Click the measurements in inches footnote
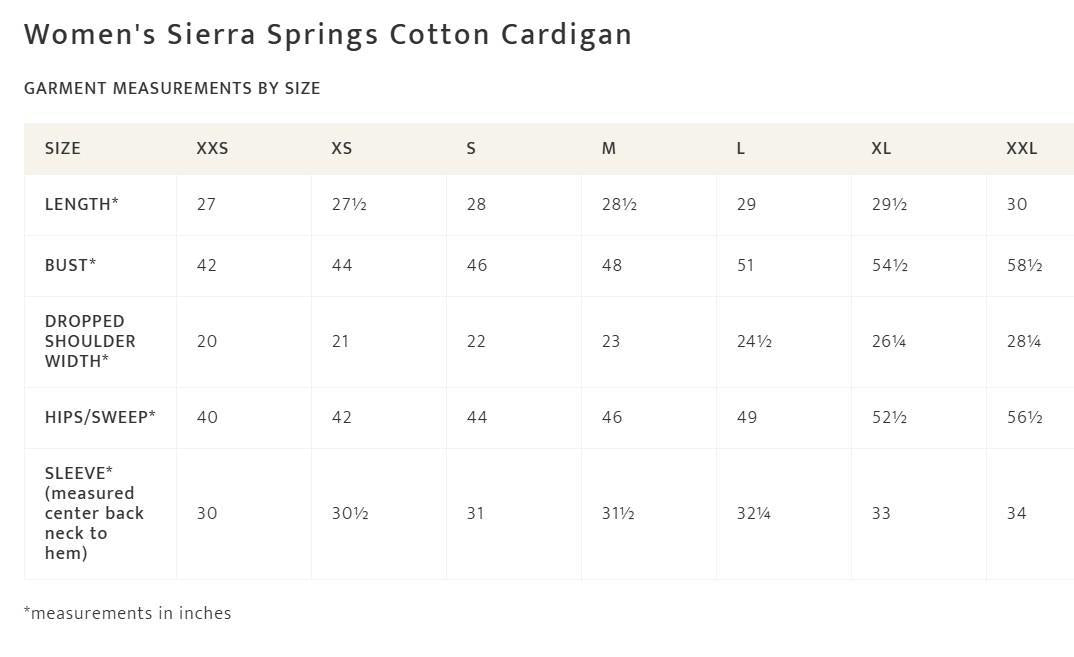 point(127,613)
